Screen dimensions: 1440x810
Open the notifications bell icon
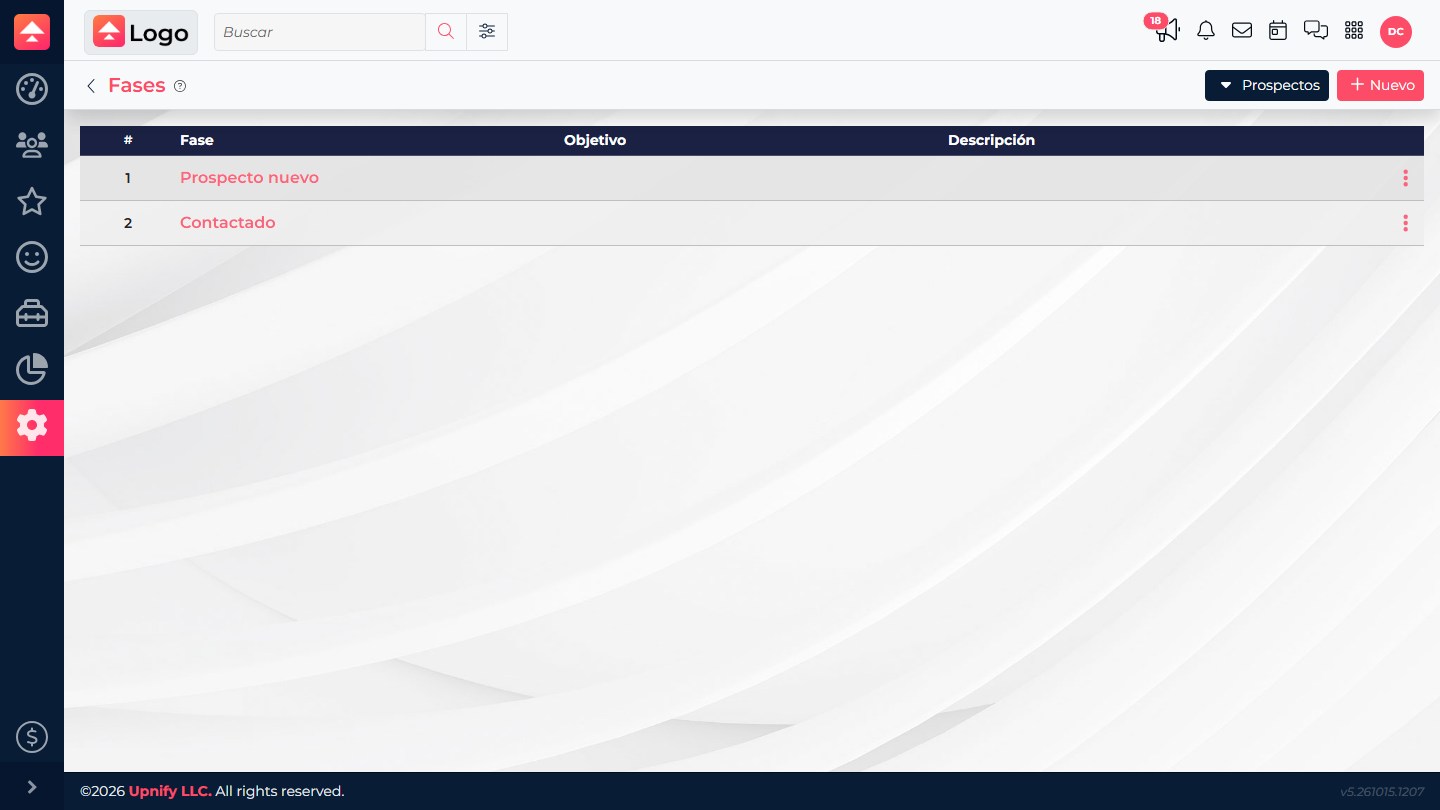[x=1206, y=31]
